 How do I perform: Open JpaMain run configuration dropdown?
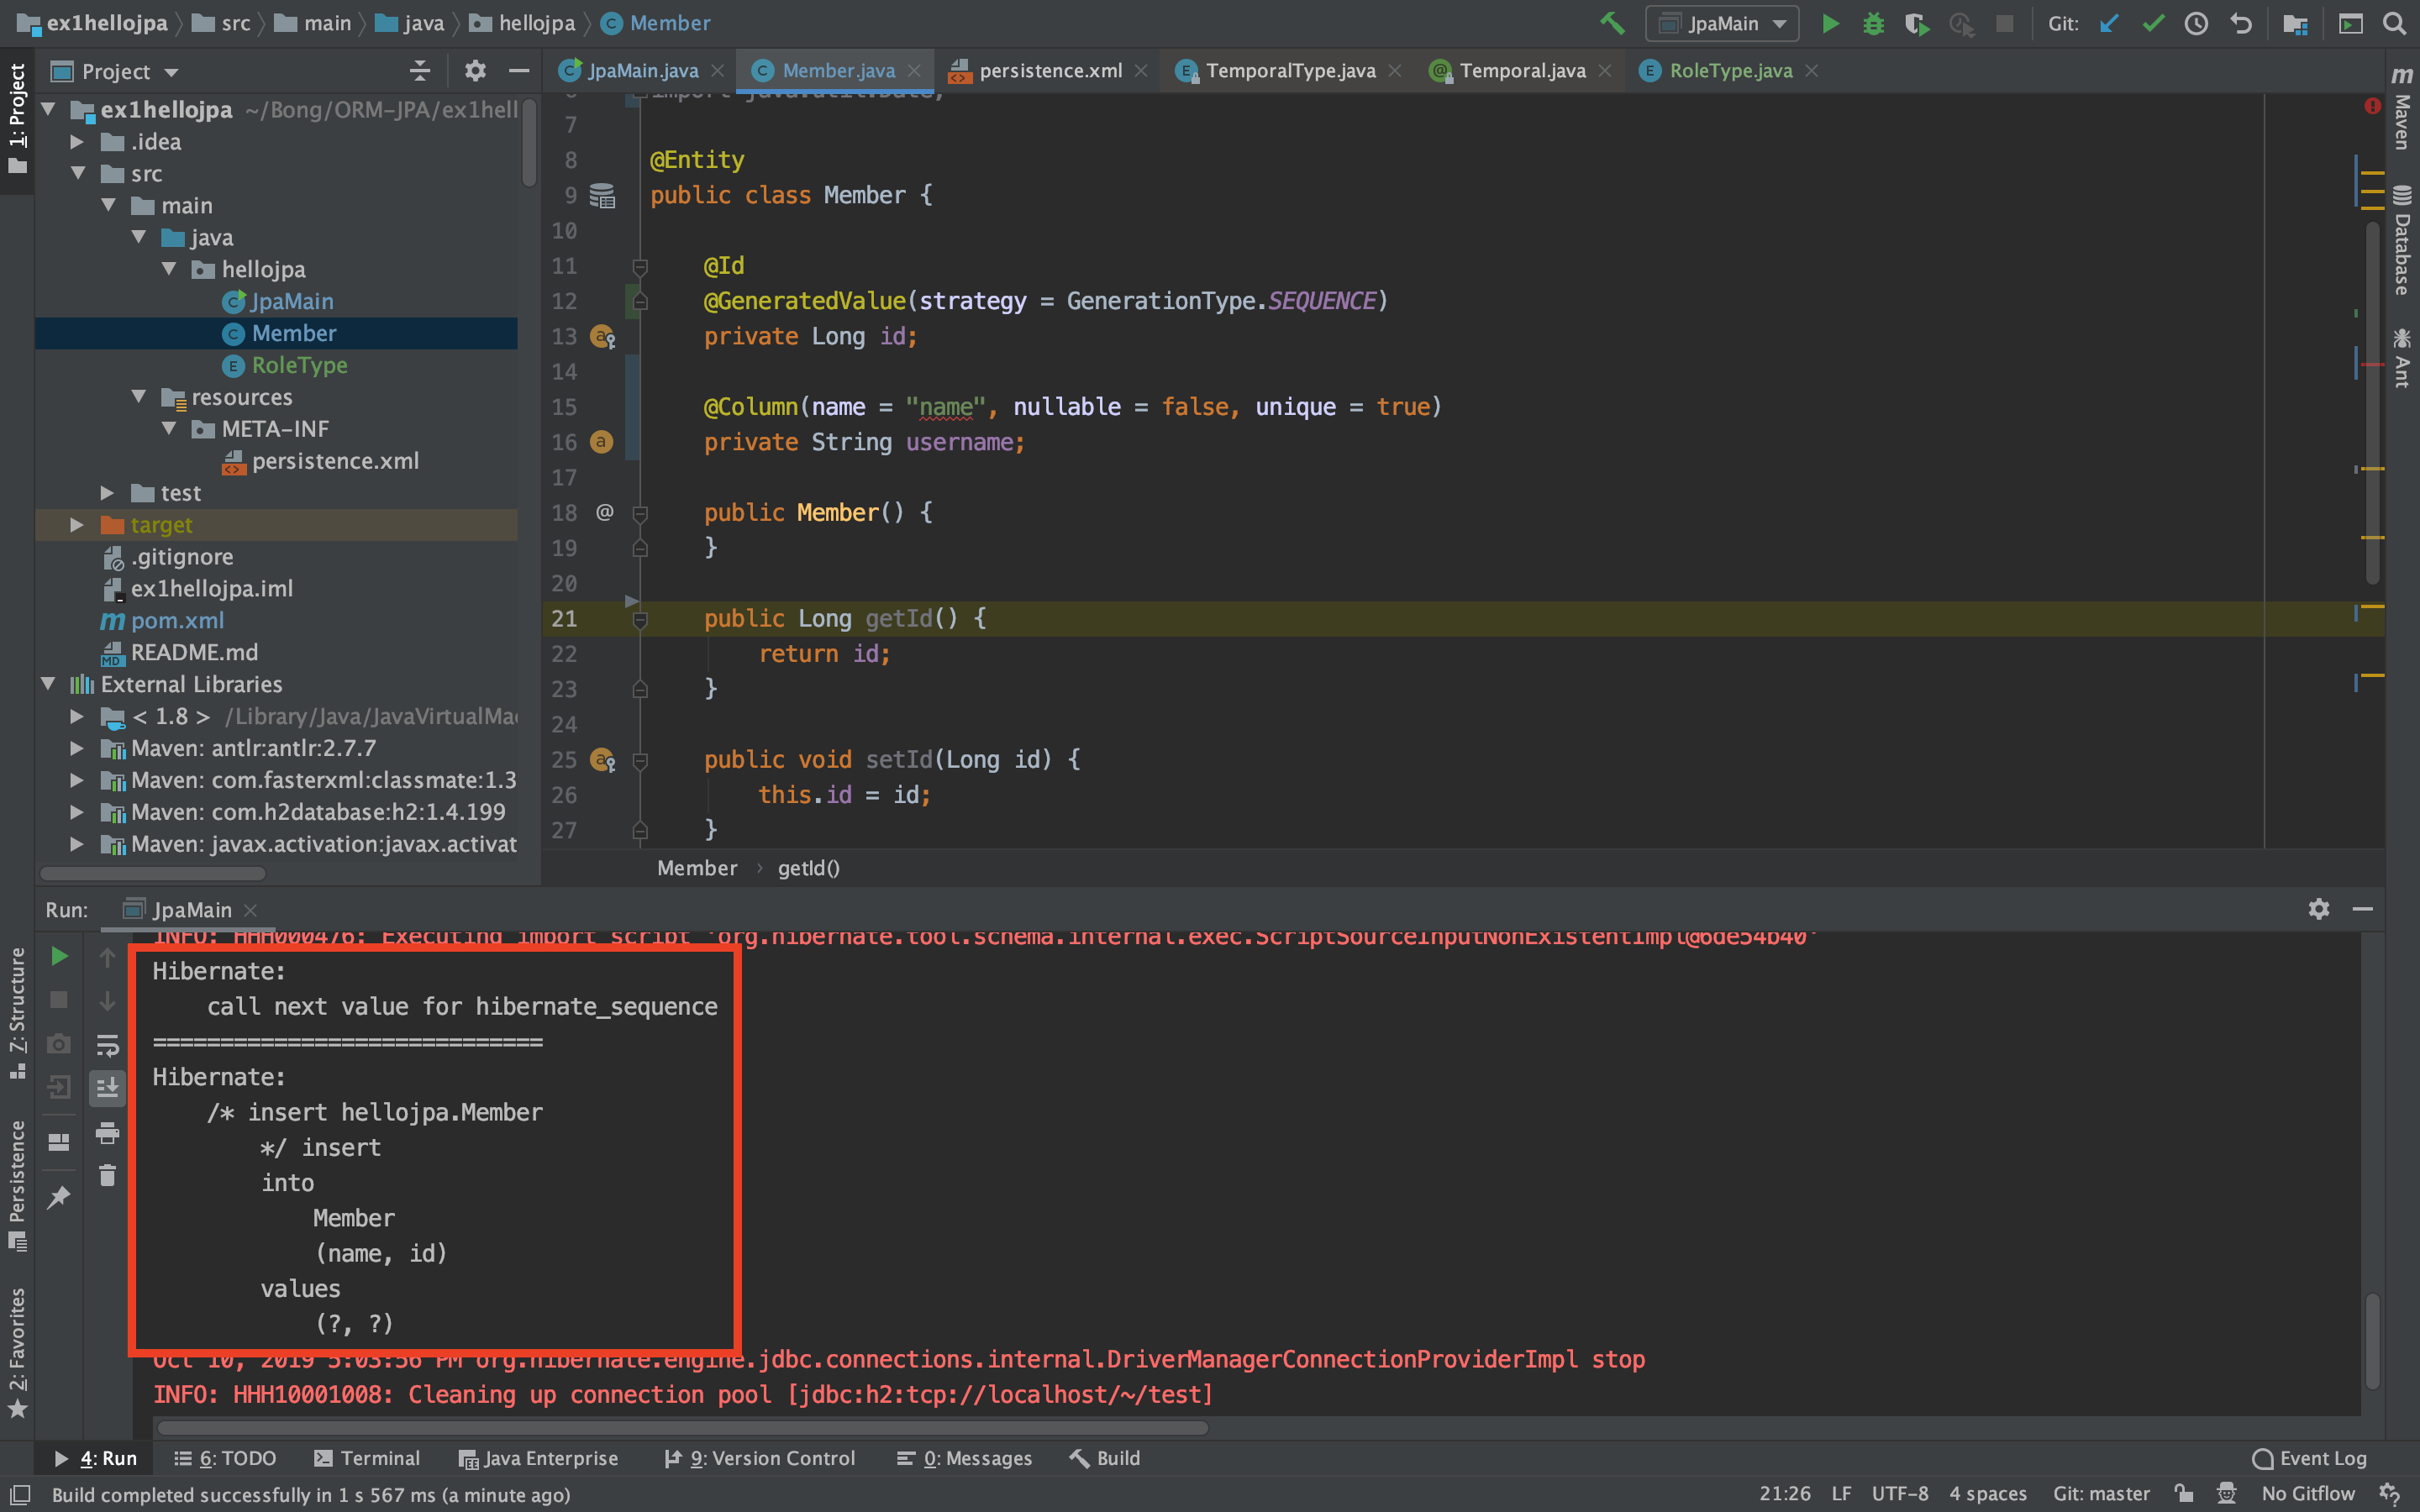(1722, 23)
